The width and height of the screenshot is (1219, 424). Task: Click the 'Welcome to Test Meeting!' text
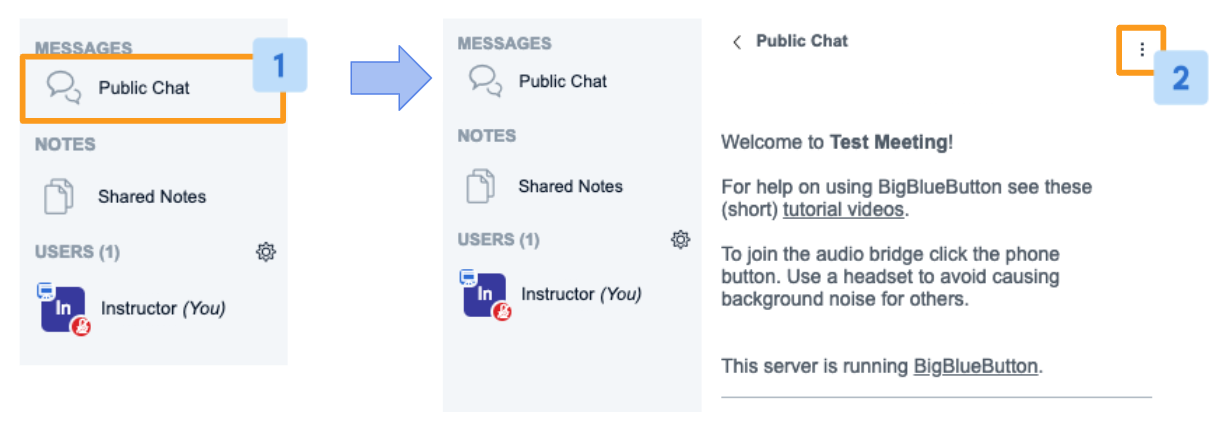click(x=838, y=142)
